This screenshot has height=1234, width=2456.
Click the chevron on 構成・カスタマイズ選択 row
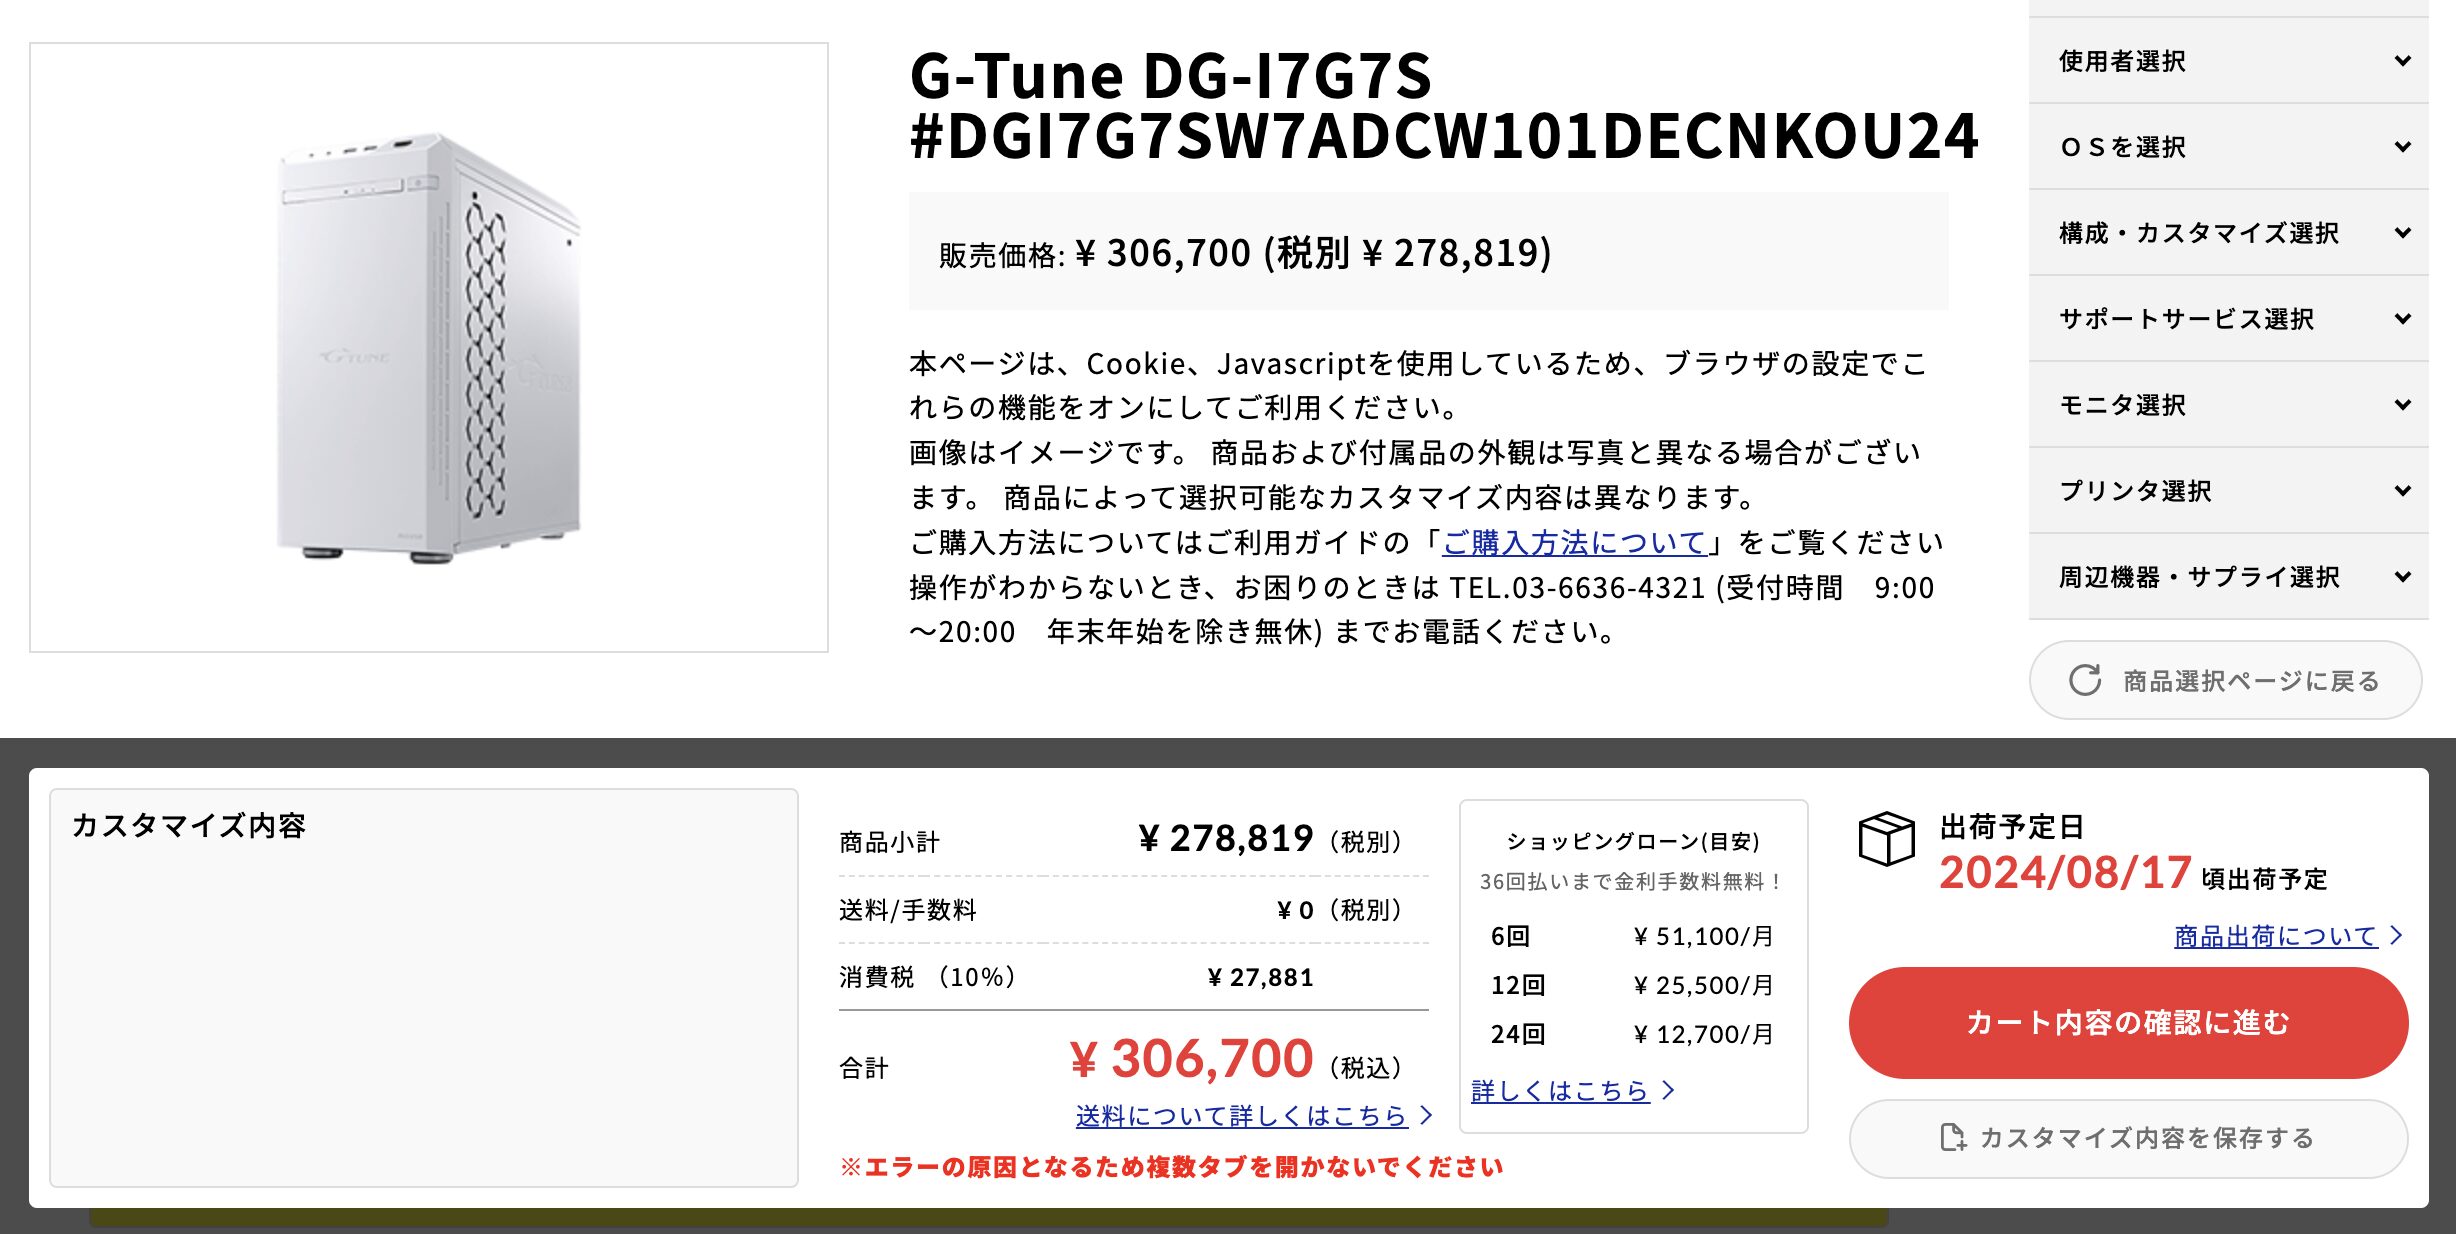point(2402,232)
